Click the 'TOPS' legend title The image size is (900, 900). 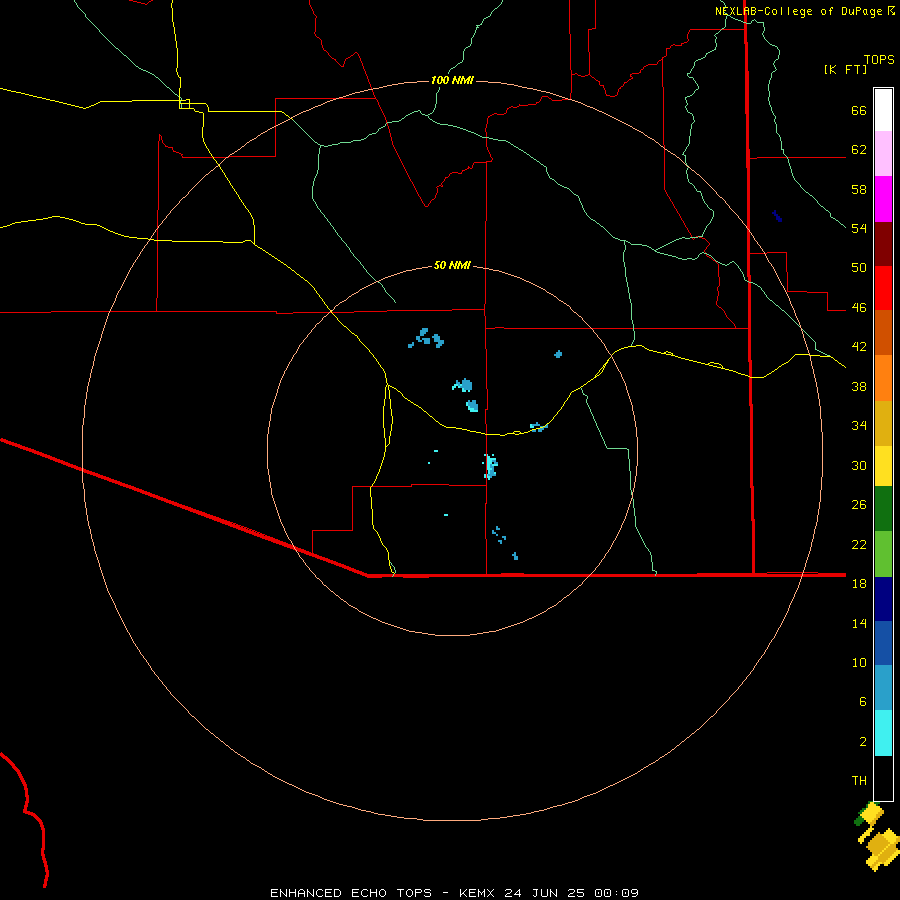[879, 59]
